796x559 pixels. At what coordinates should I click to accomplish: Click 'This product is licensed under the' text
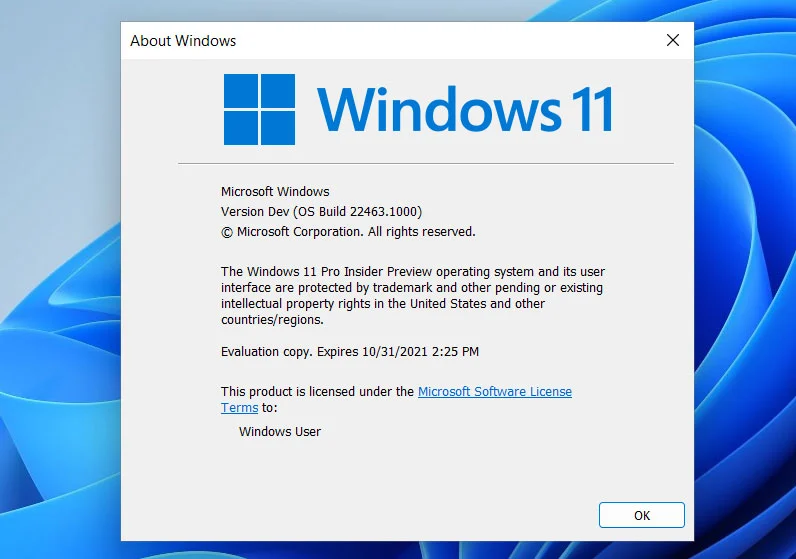point(317,391)
